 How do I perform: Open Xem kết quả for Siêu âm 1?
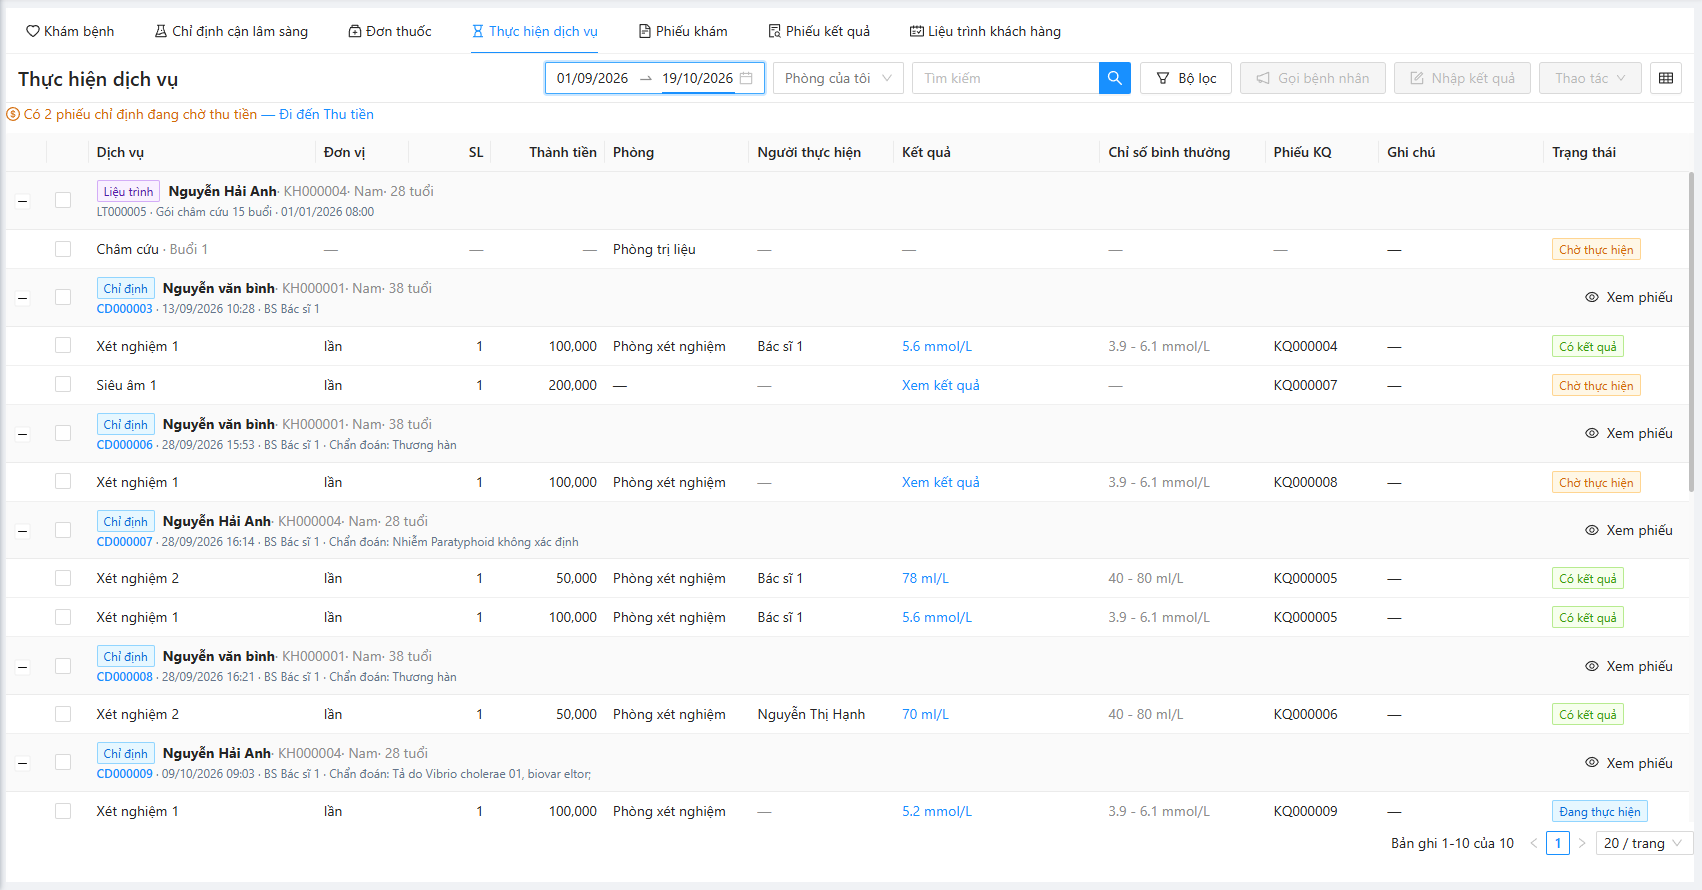pyautogui.click(x=941, y=385)
